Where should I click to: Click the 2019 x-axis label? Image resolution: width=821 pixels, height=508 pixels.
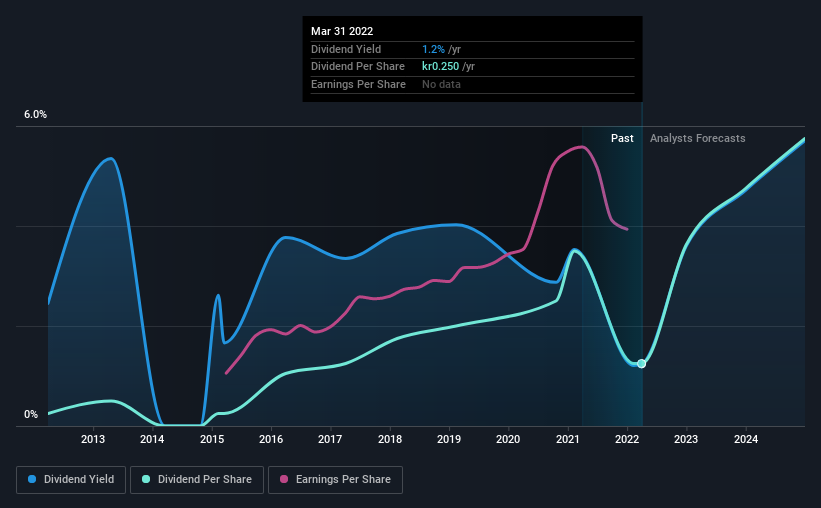(x=449, y=439)
